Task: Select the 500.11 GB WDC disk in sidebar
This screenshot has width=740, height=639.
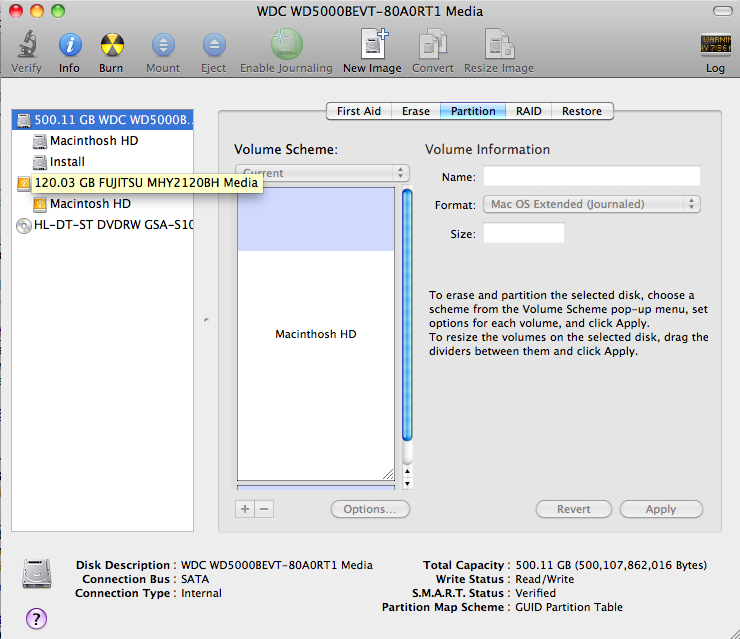Action: click(102, 120)
